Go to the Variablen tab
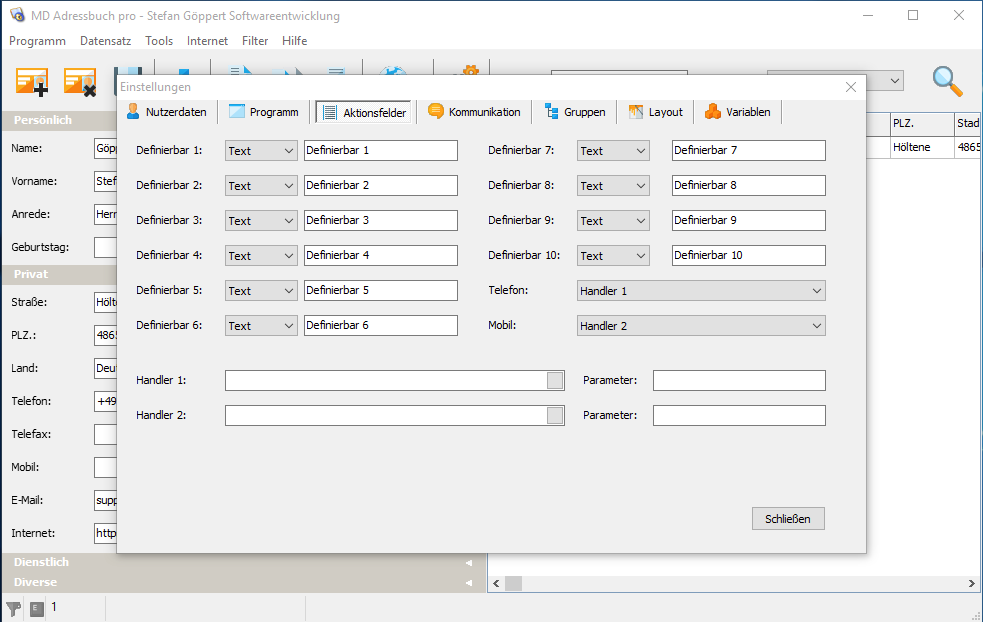This screenshot has width=983, height=622. tap(738, 112)
